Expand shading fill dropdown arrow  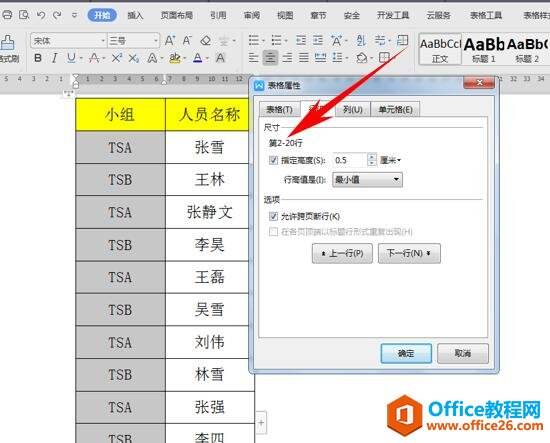(371, 58)
